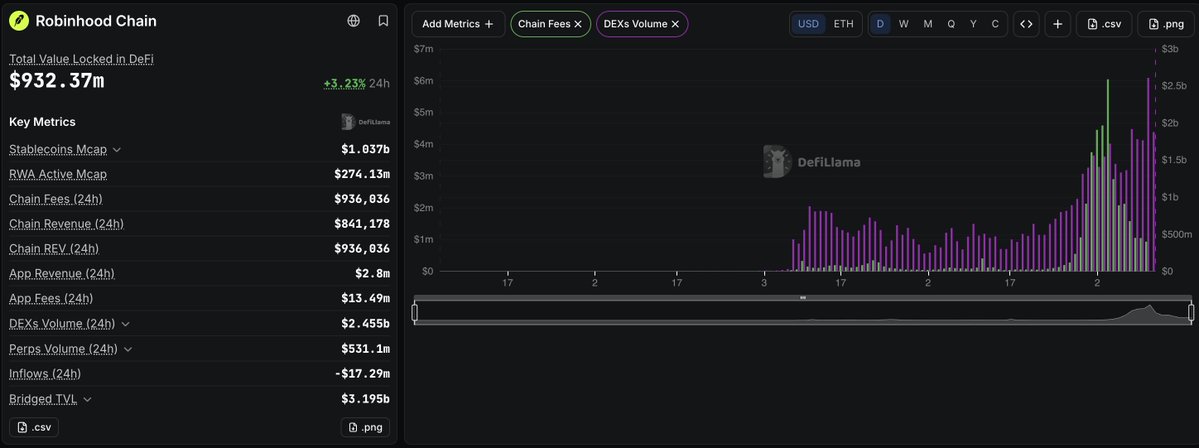Click the -$17.29m inflows value
The width and height of the screenshot is (1199, 448).
pos(362,374)
